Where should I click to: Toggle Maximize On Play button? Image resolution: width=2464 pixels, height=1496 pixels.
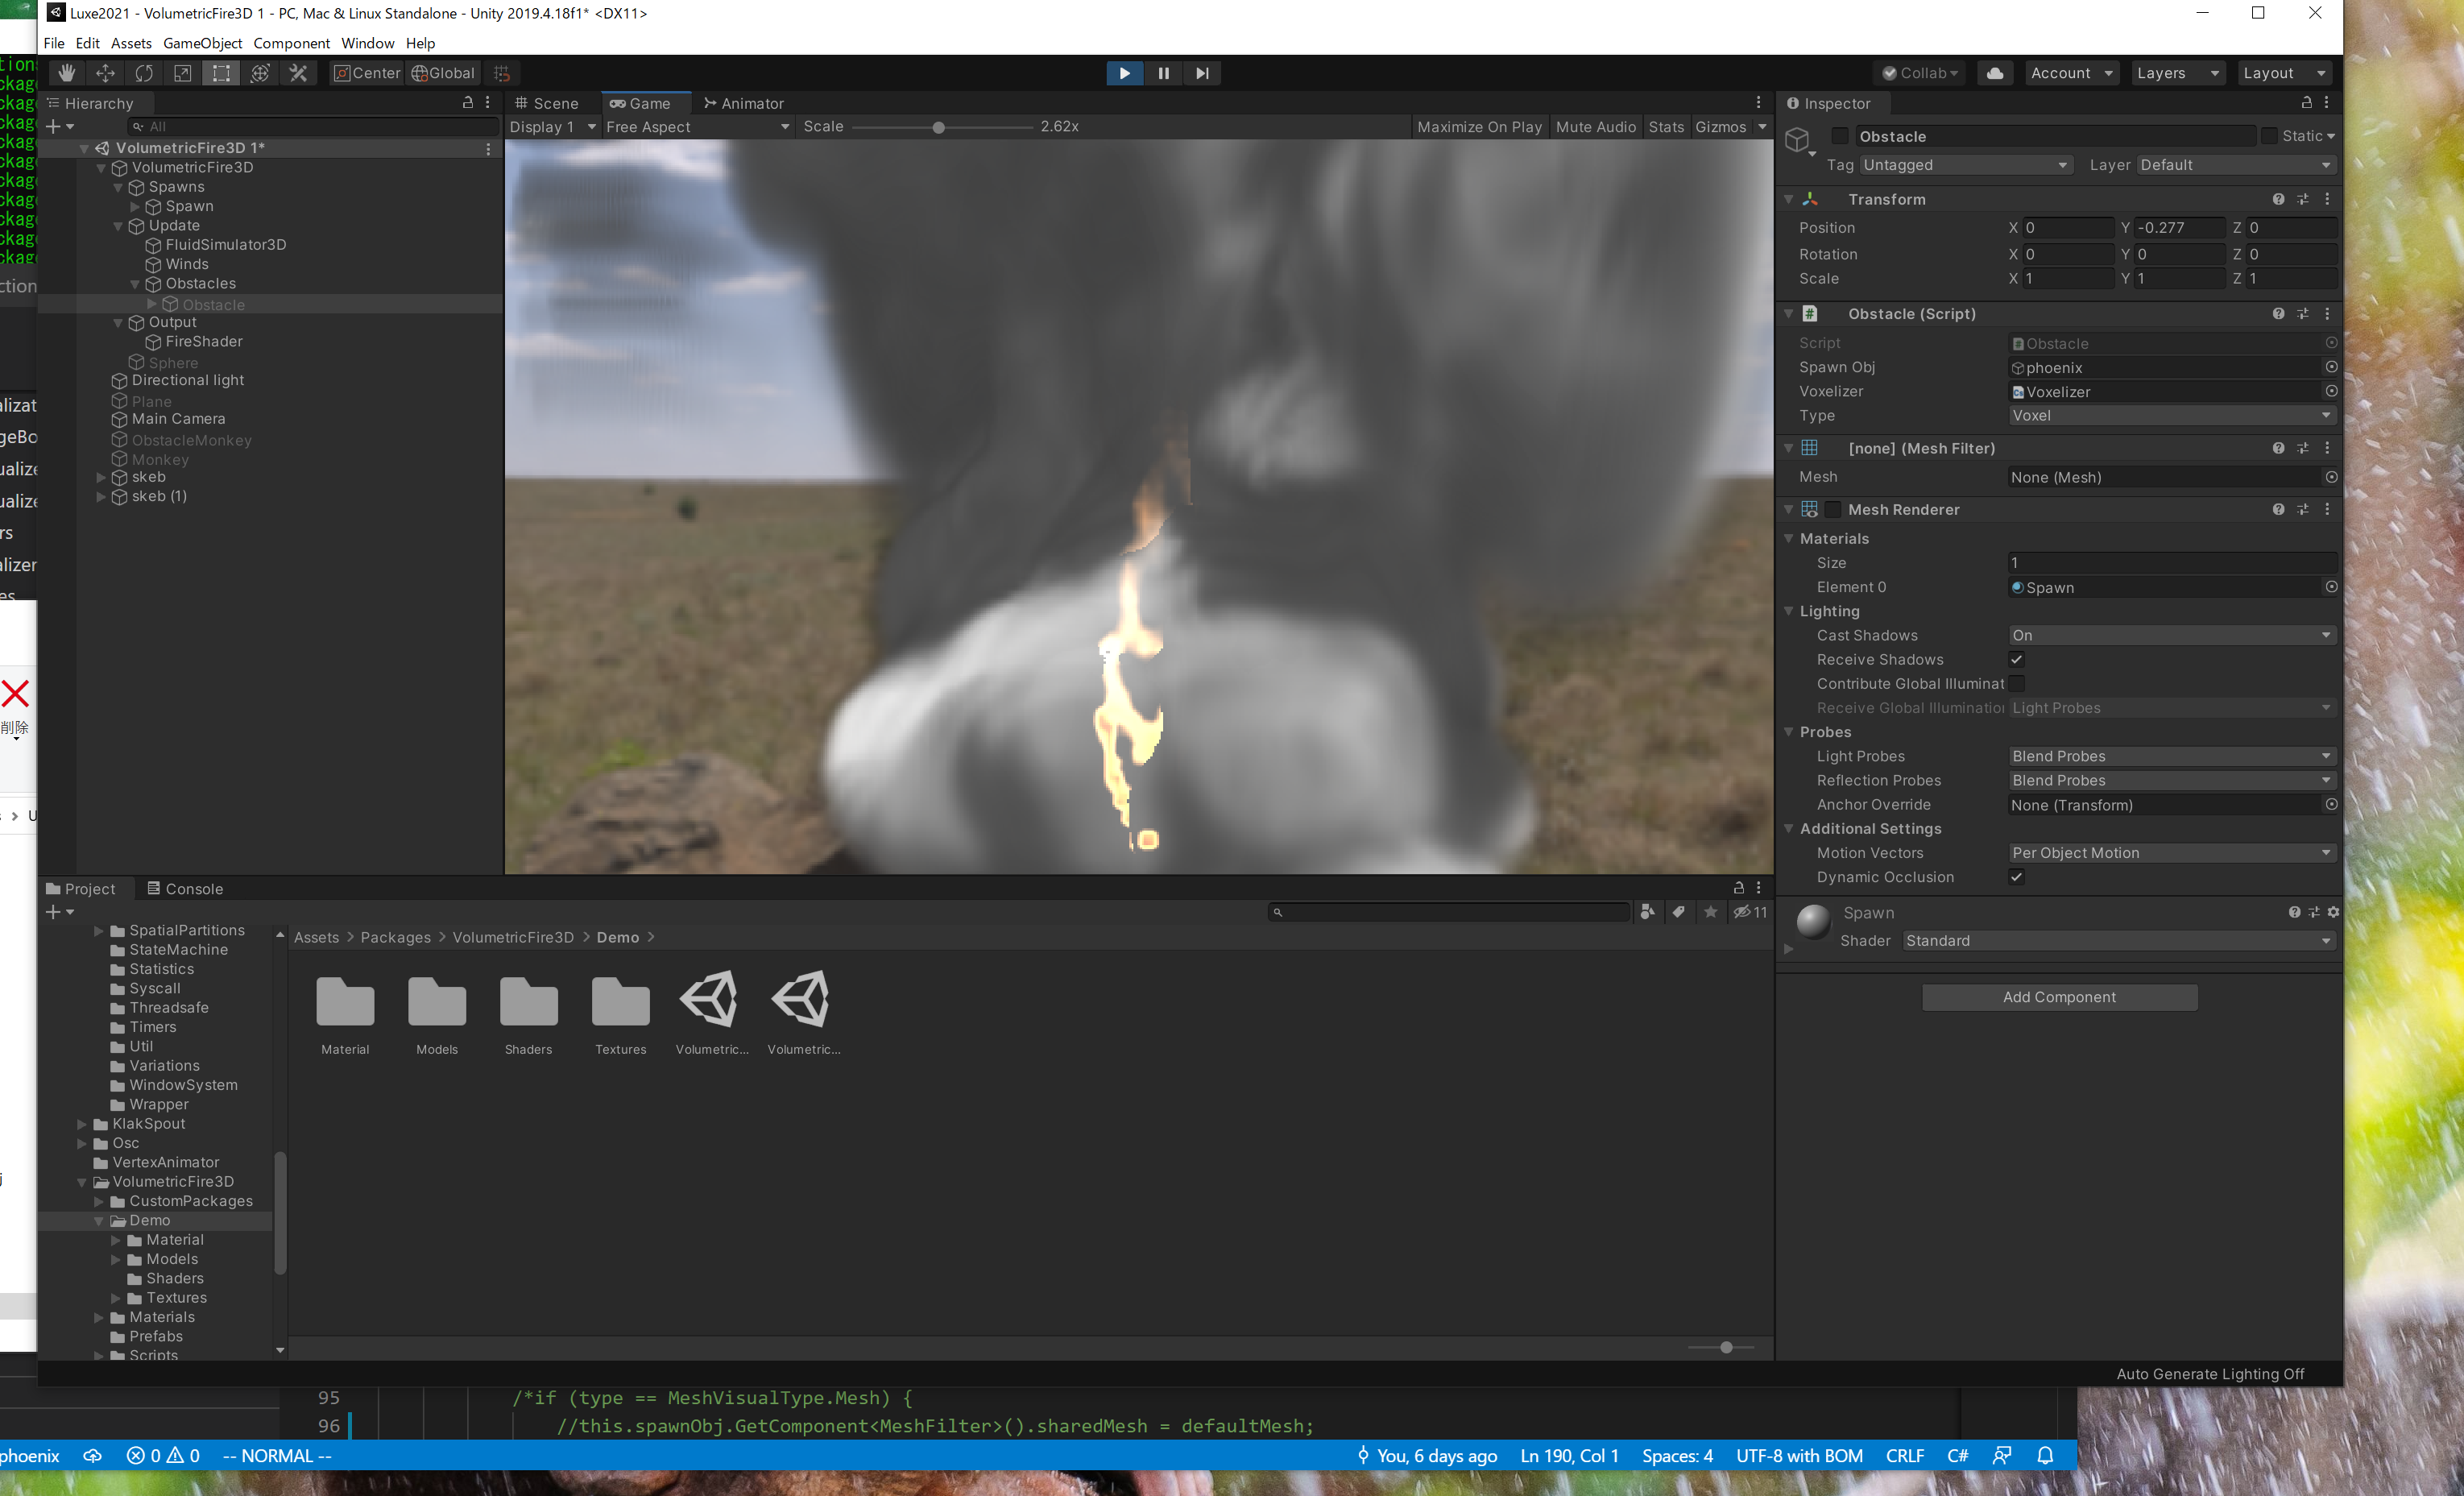pos(1479,127)
